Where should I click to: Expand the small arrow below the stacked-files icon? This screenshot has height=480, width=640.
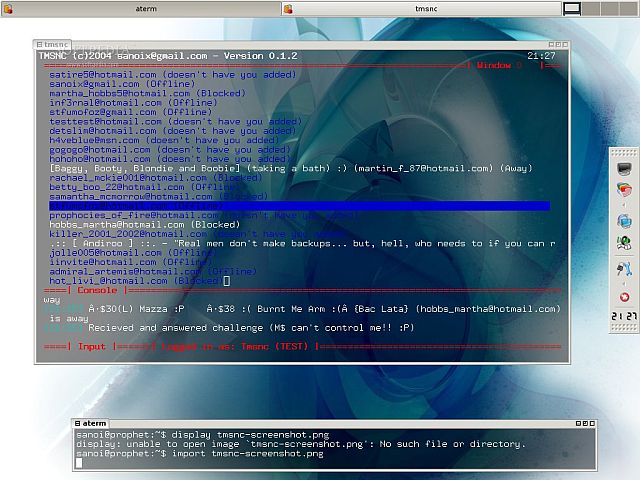coord(624,203)
